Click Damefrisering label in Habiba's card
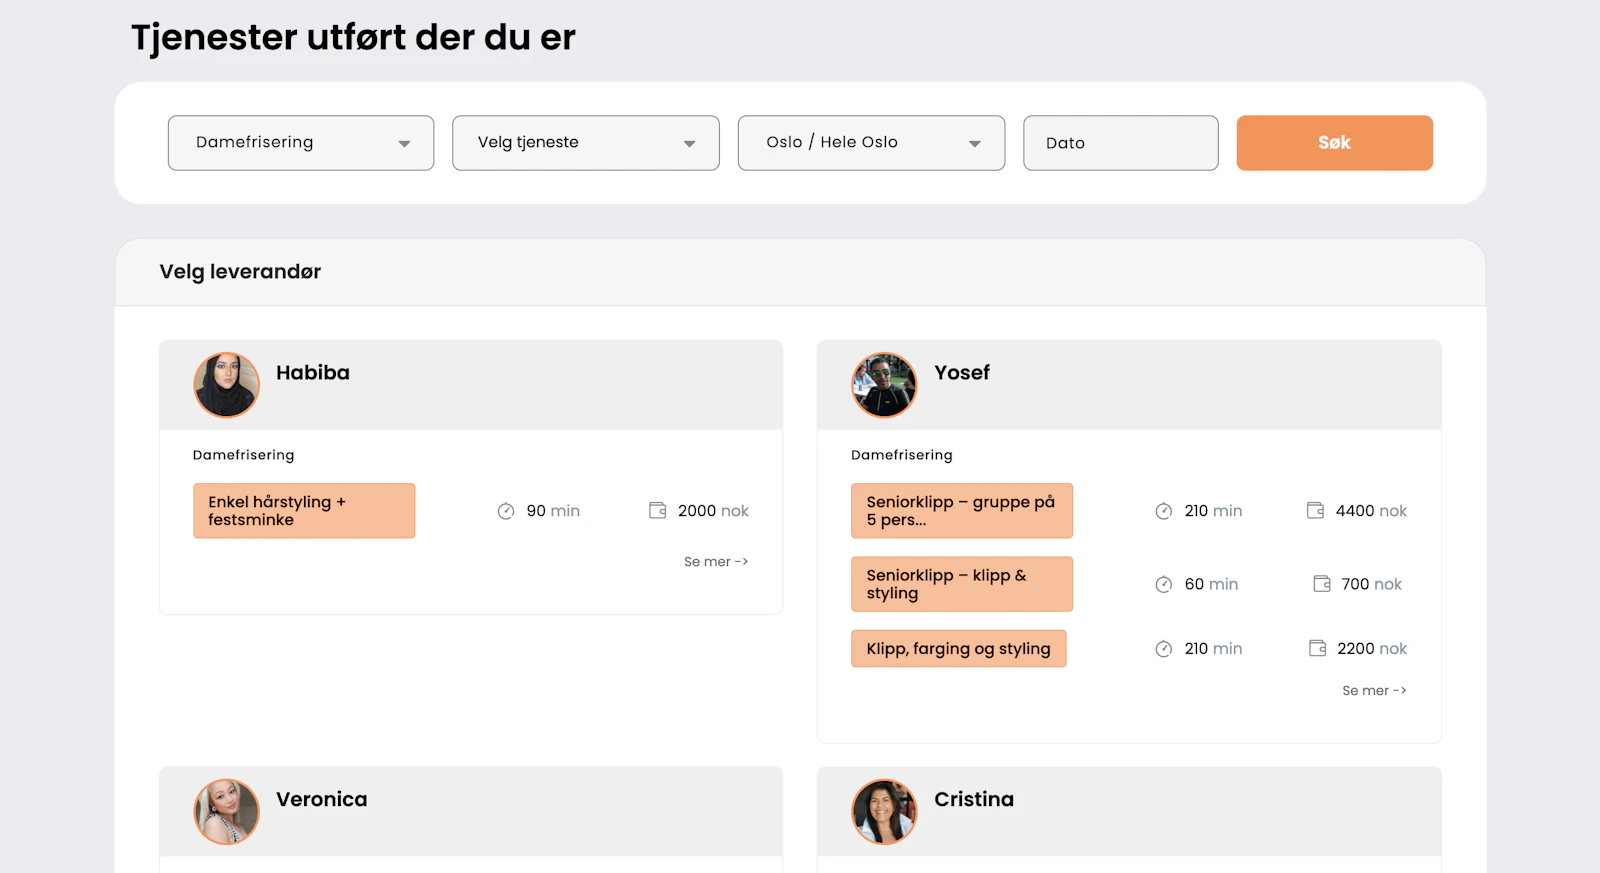 coord(244,455)
